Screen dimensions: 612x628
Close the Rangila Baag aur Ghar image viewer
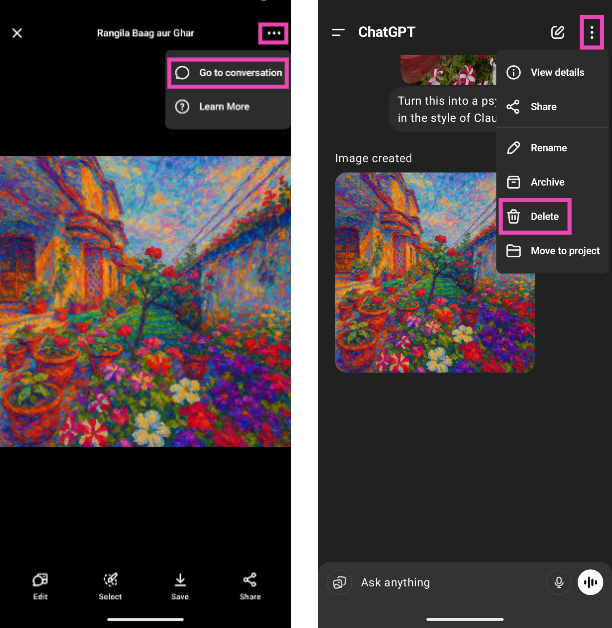pyautogui.click(x=17, y=33)
